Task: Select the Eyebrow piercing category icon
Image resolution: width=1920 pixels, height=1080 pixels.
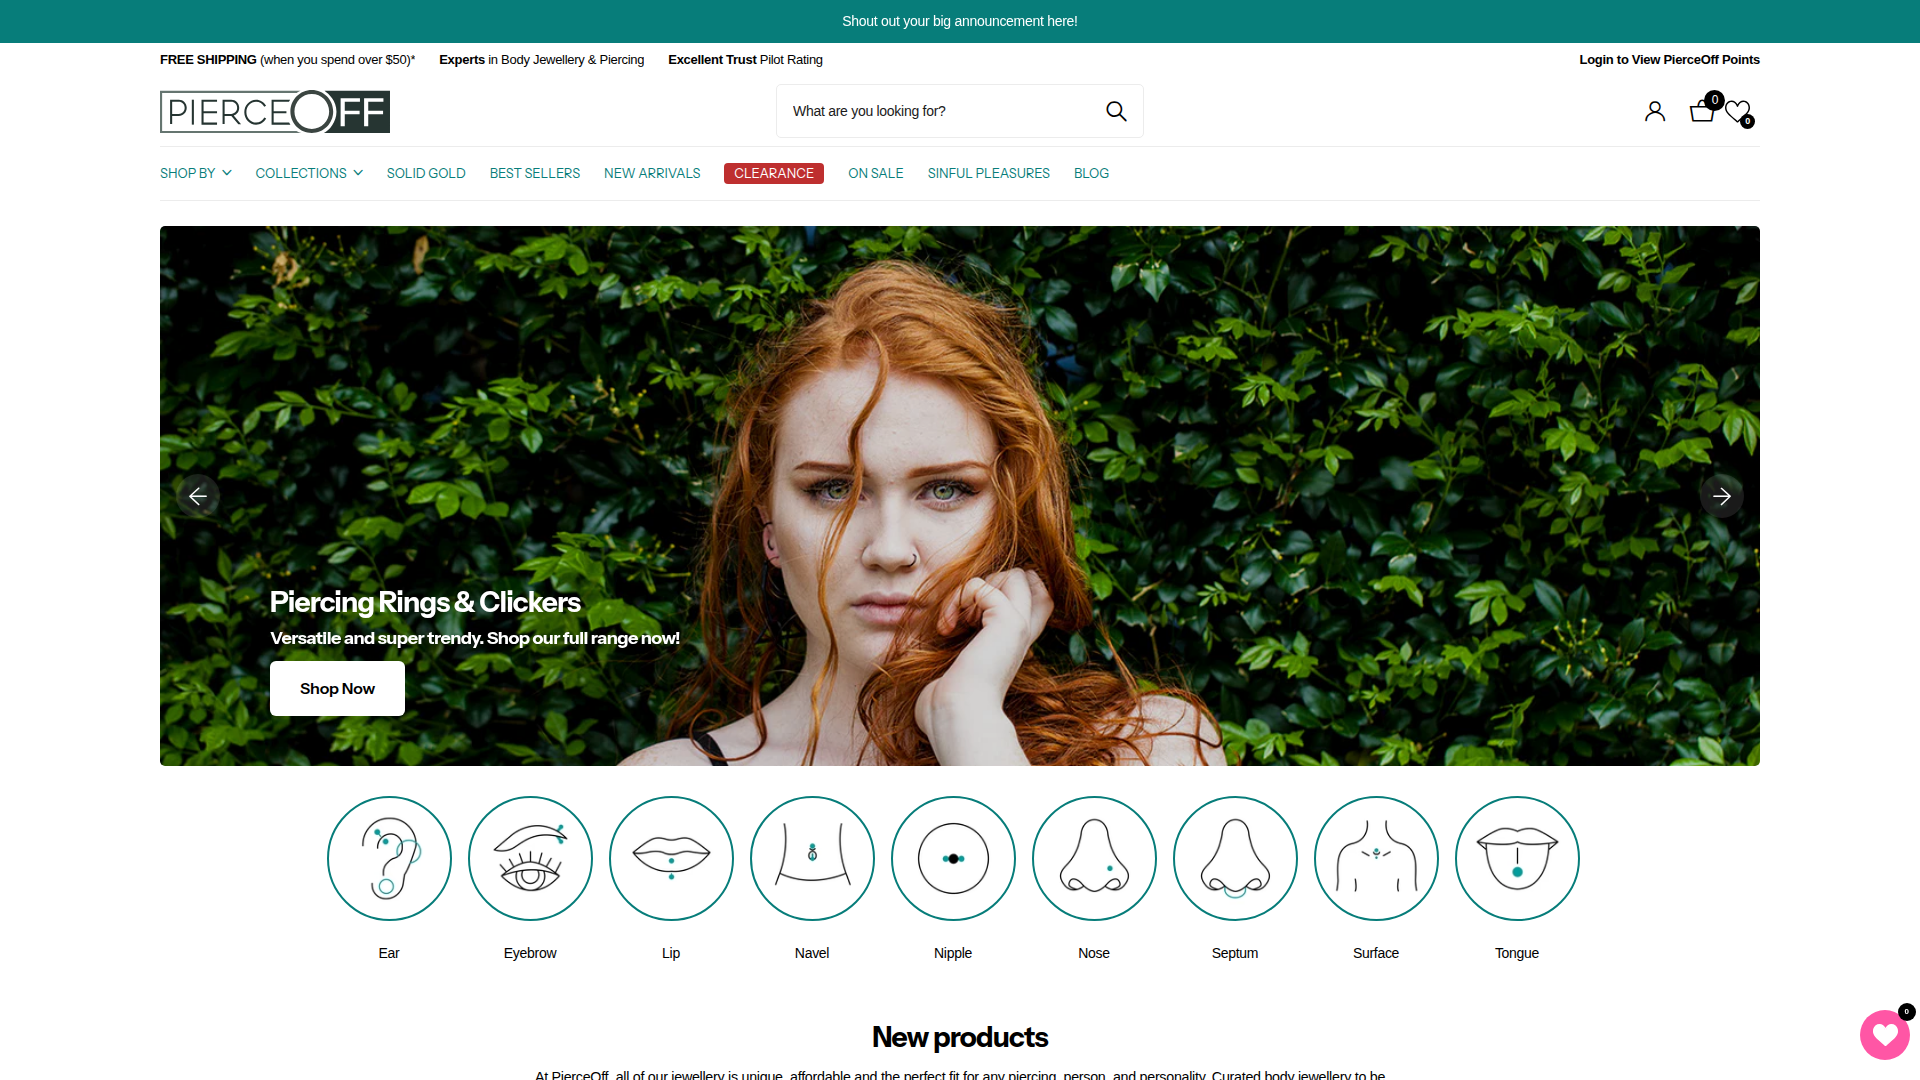Action: 530,858
